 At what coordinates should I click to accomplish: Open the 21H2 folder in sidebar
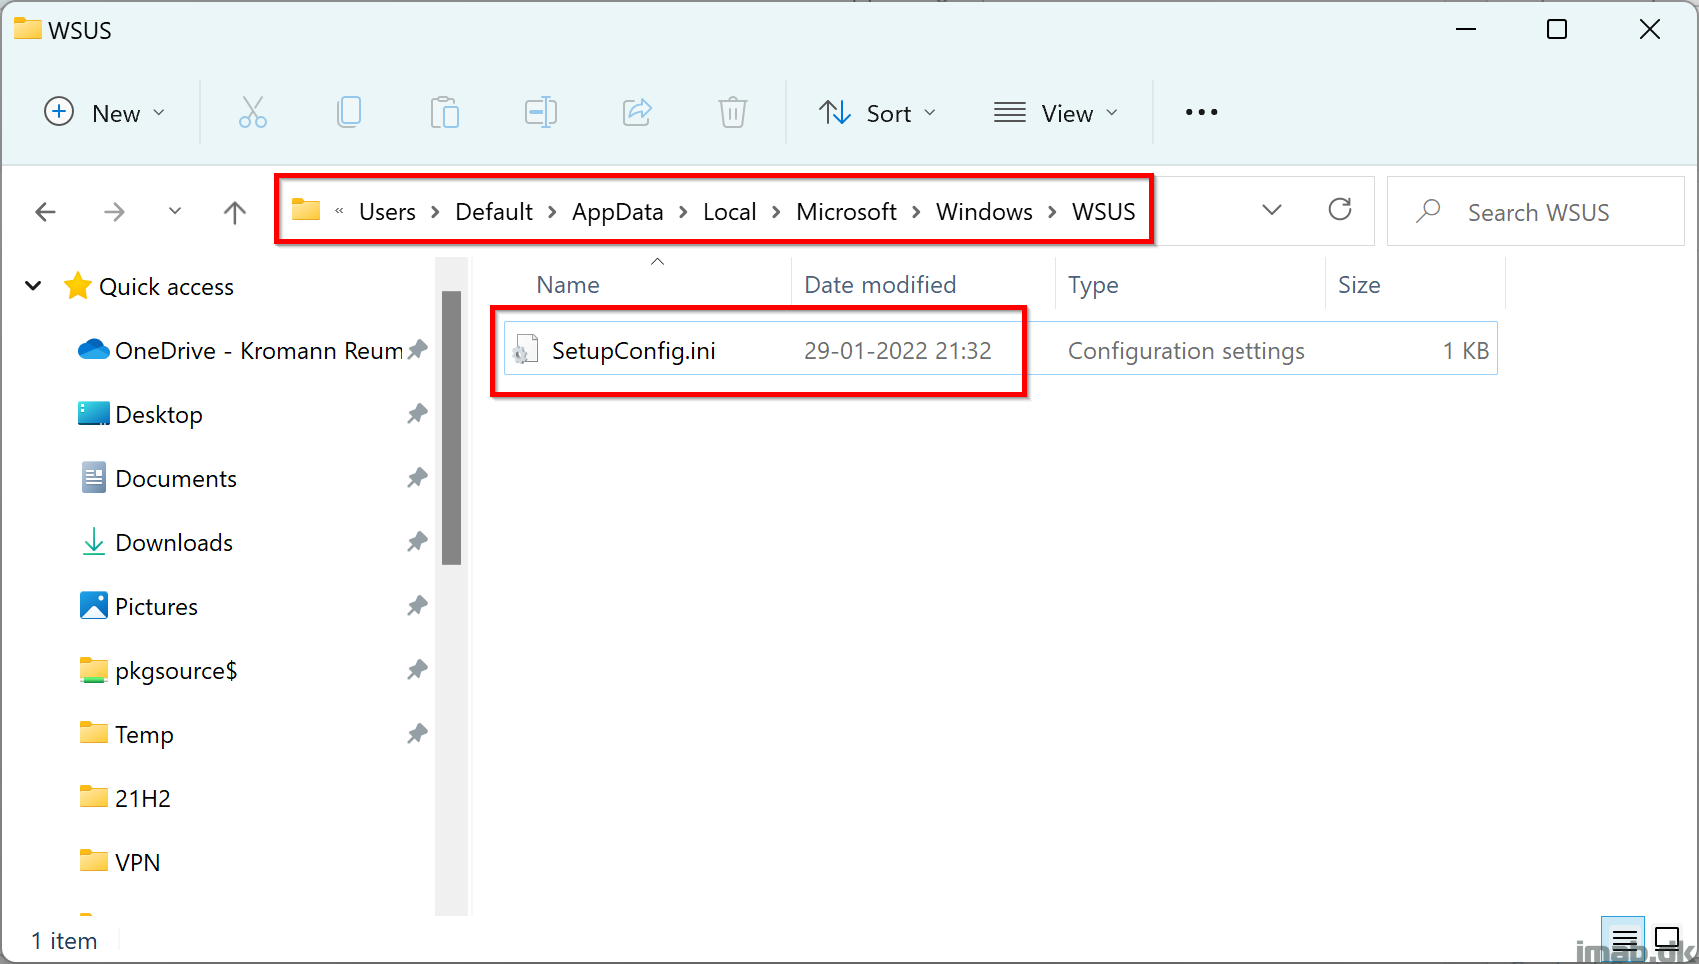pyautogui.click(x=142, y=799)
